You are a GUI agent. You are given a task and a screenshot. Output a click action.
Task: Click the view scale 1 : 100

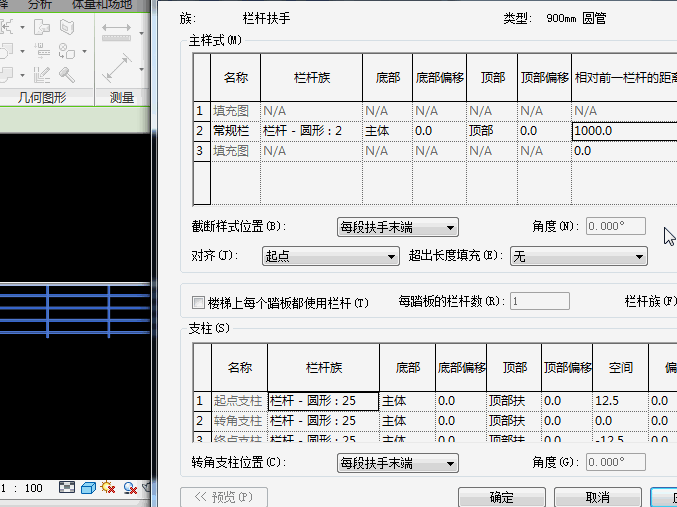click(22, 488)
